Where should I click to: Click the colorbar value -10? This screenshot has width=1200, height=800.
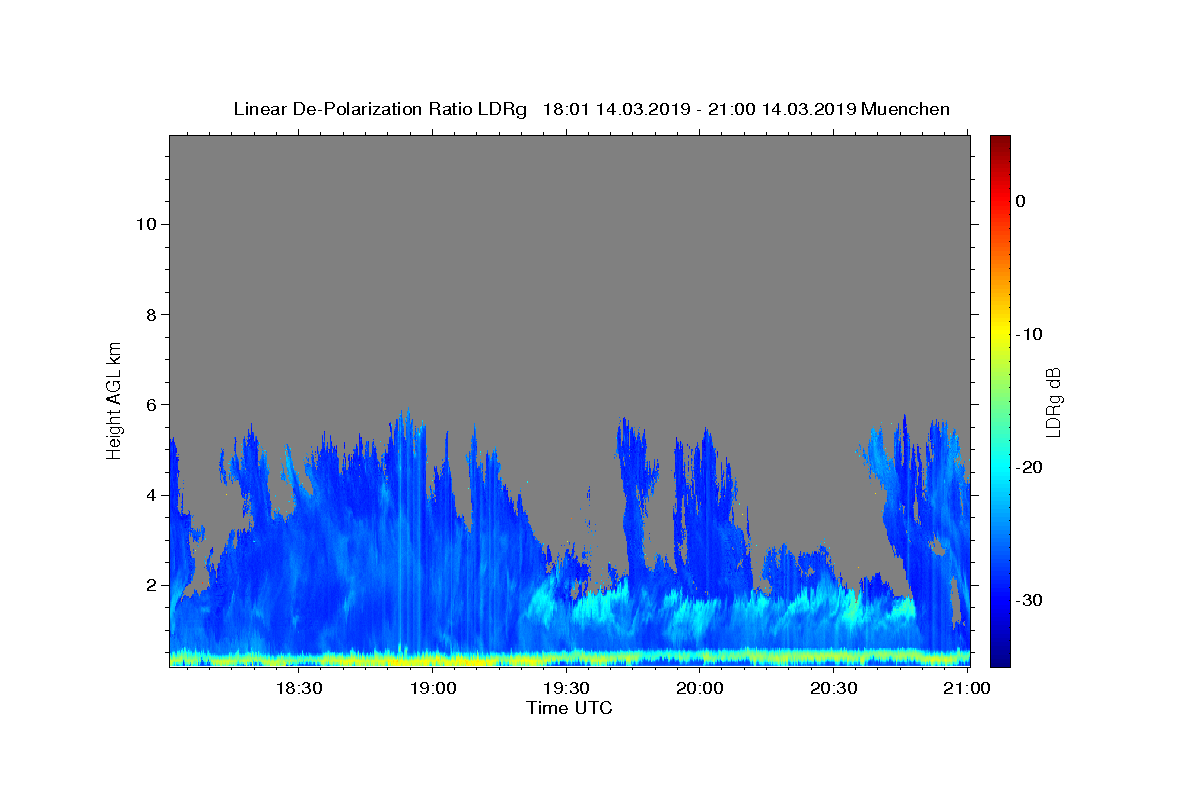click(x=1029, y=334)
